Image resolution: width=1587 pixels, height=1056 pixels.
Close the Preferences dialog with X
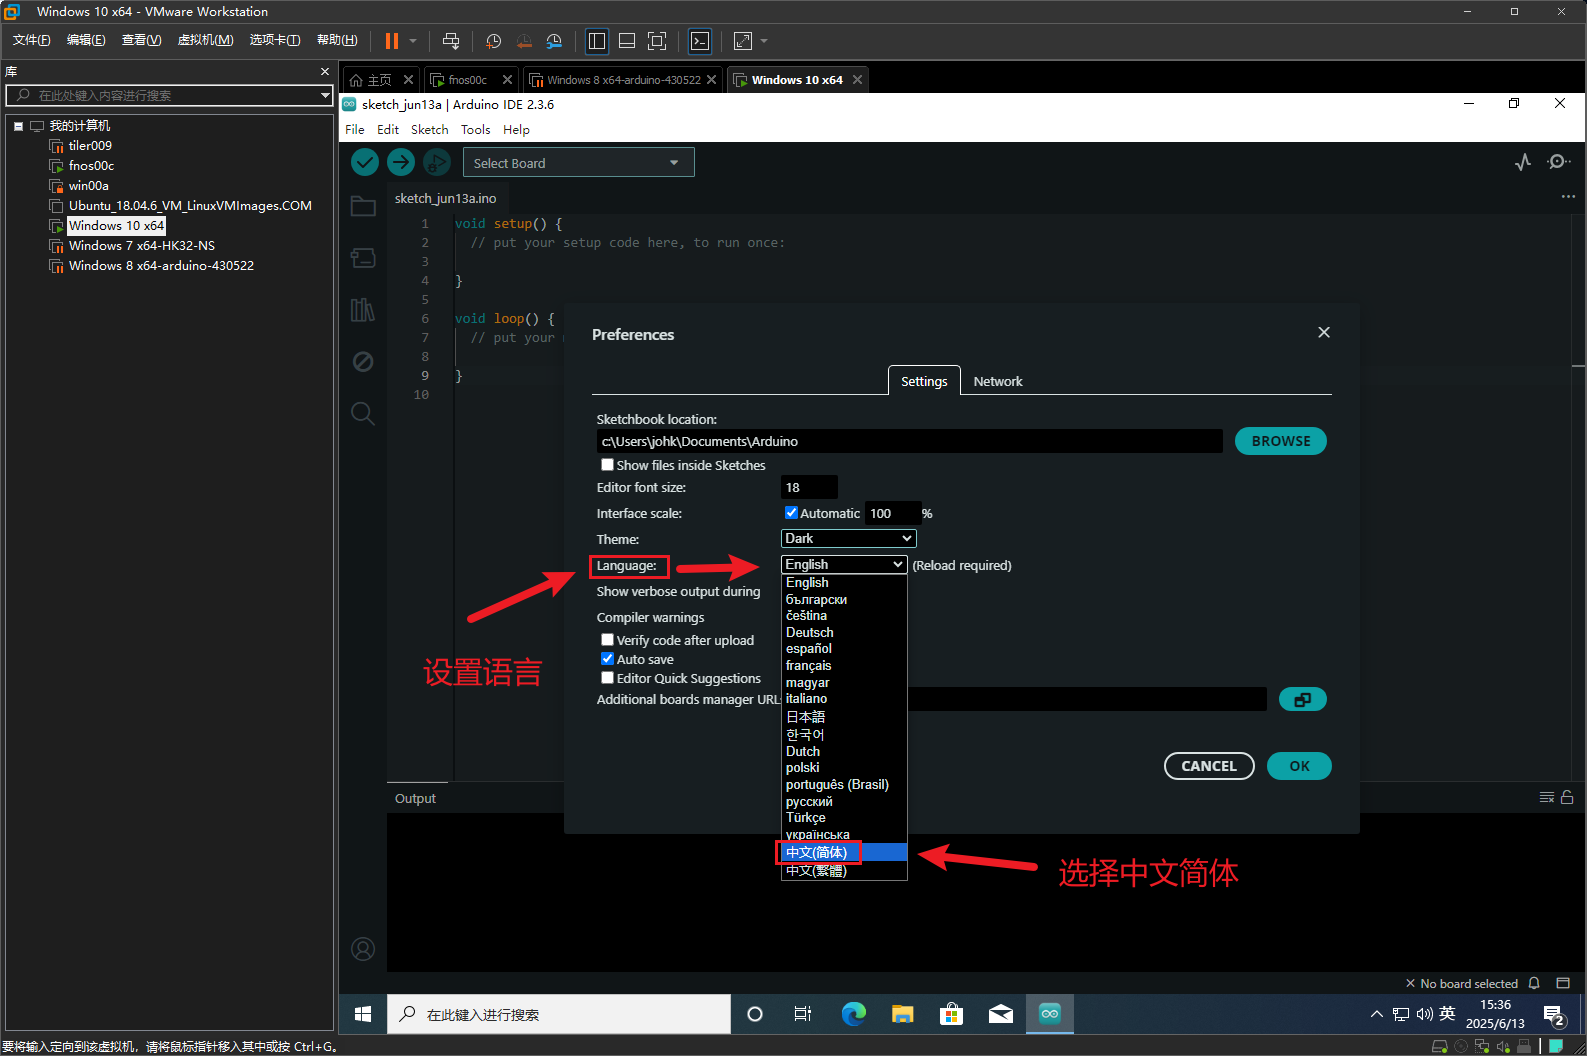[x=1324, y=332]
